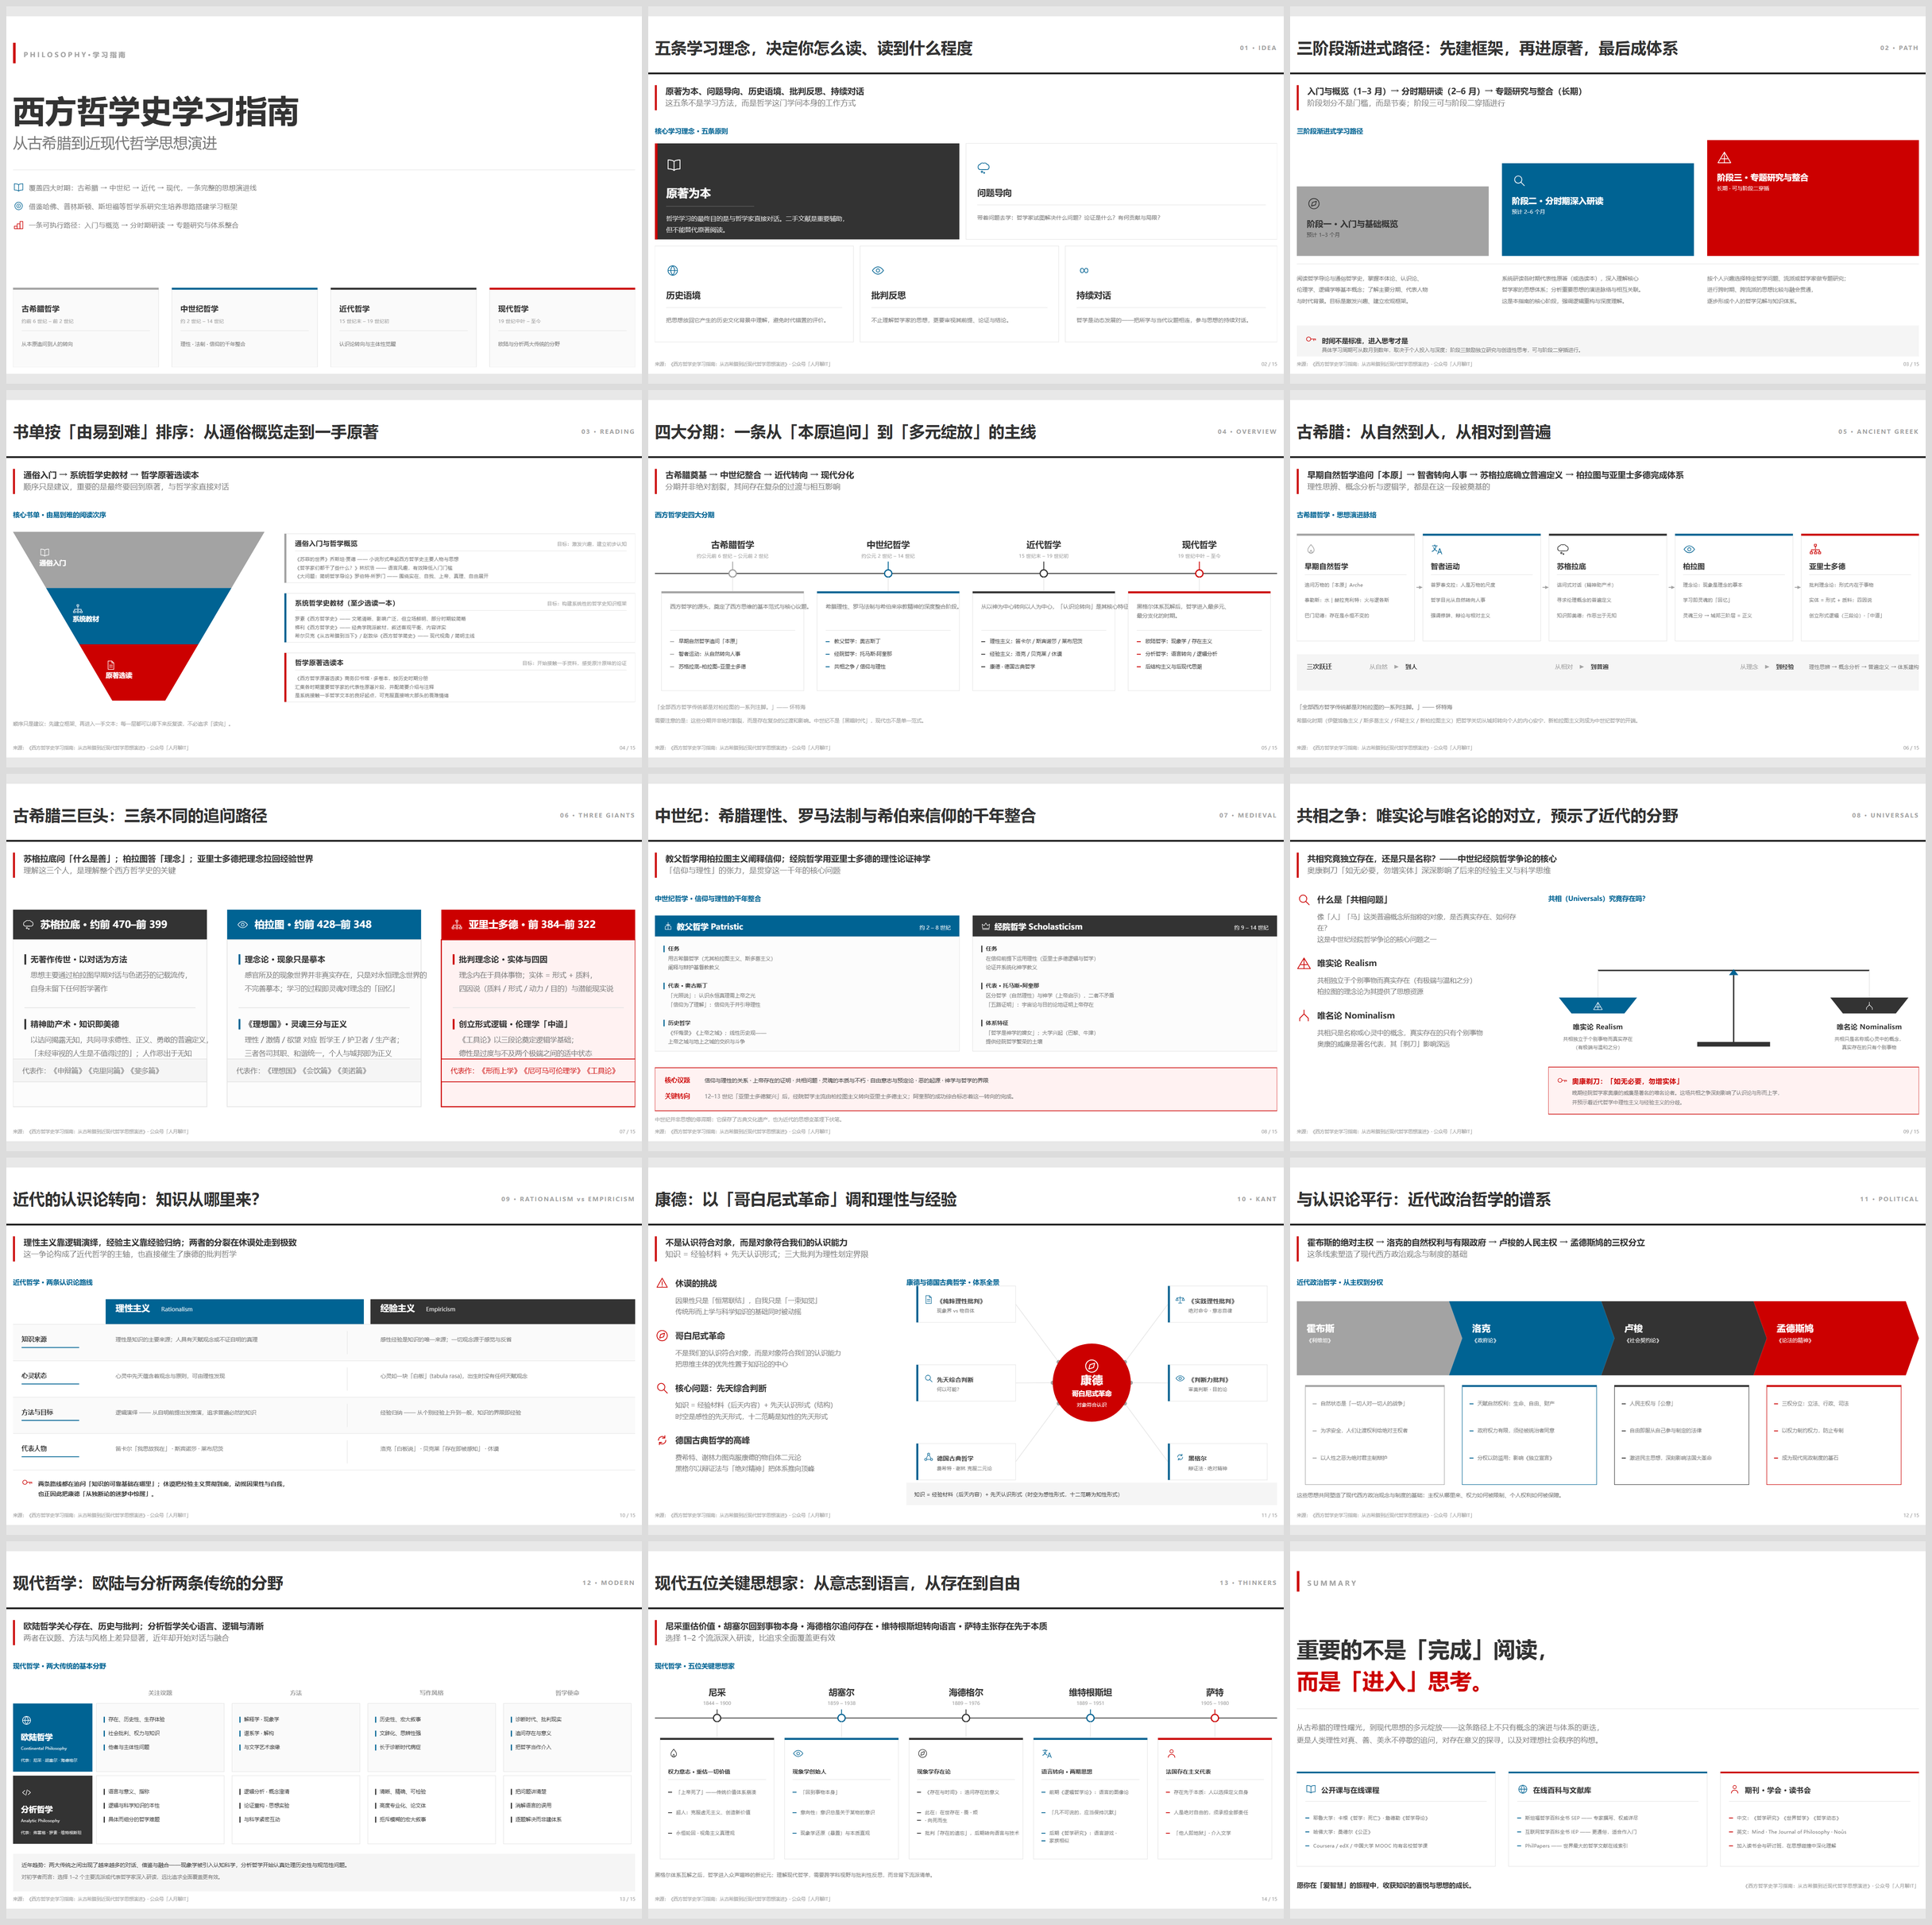Click the document icon beside 《纯粹理性批判》

coord(929,1300)
